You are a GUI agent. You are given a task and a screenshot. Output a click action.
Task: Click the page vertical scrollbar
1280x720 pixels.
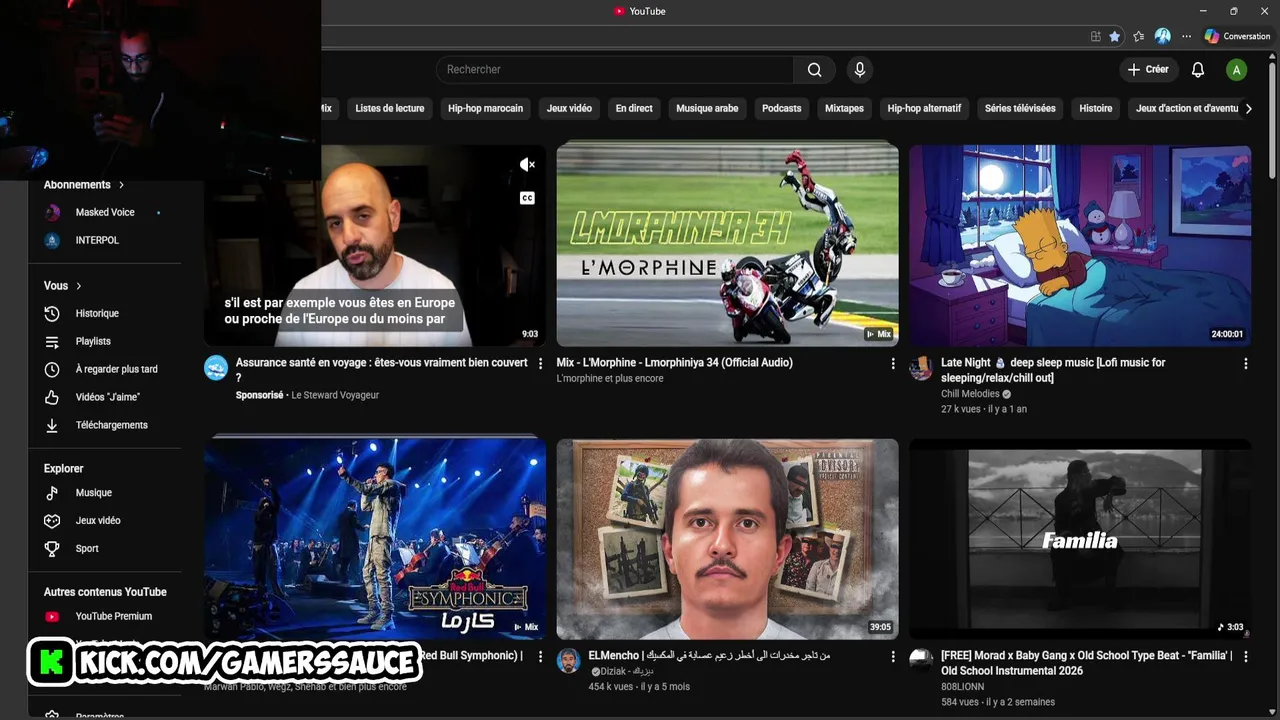coord(1272,120)
